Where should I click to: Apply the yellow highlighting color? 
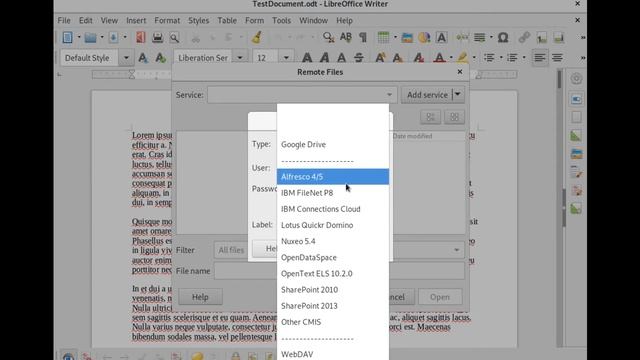[x=462, y=58]
